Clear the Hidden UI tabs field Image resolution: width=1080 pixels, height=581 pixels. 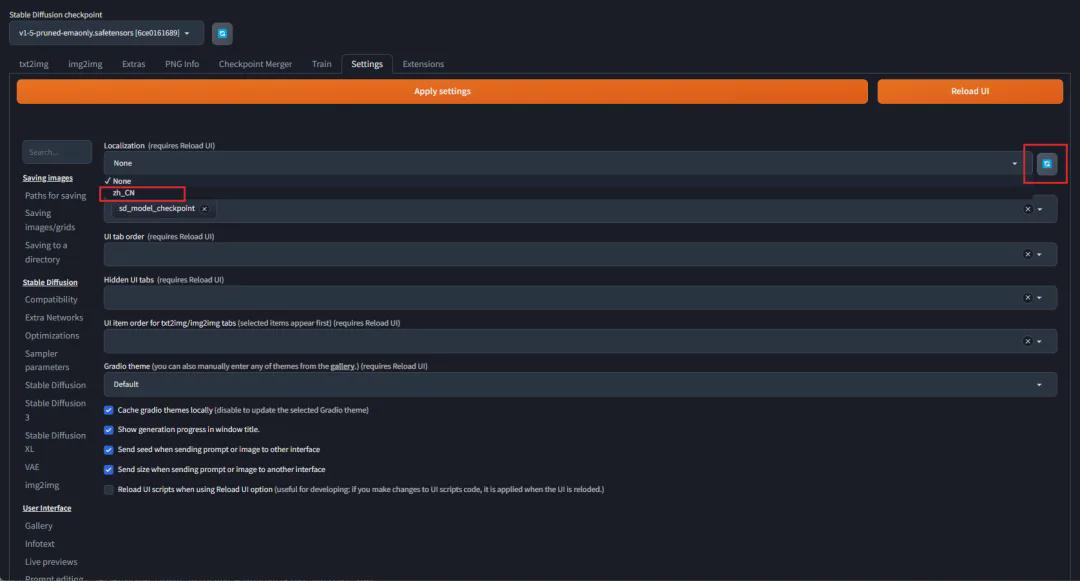1027,297
